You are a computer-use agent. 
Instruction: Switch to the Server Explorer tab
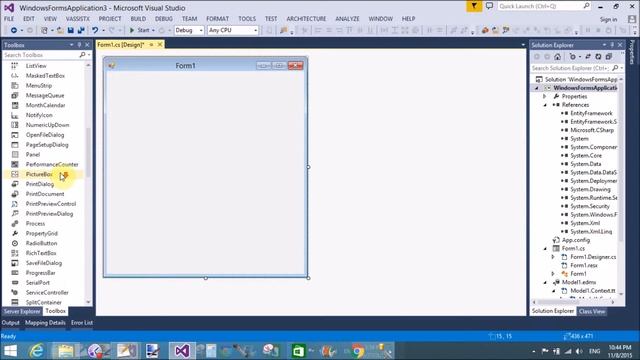pyautogui.click(x=22, y=311)
